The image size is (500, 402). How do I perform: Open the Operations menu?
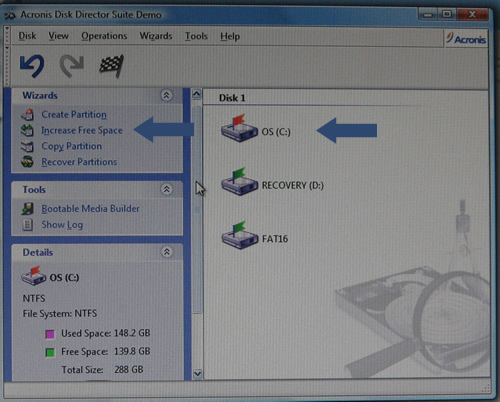pyautogui.click(x=104, y=36)
